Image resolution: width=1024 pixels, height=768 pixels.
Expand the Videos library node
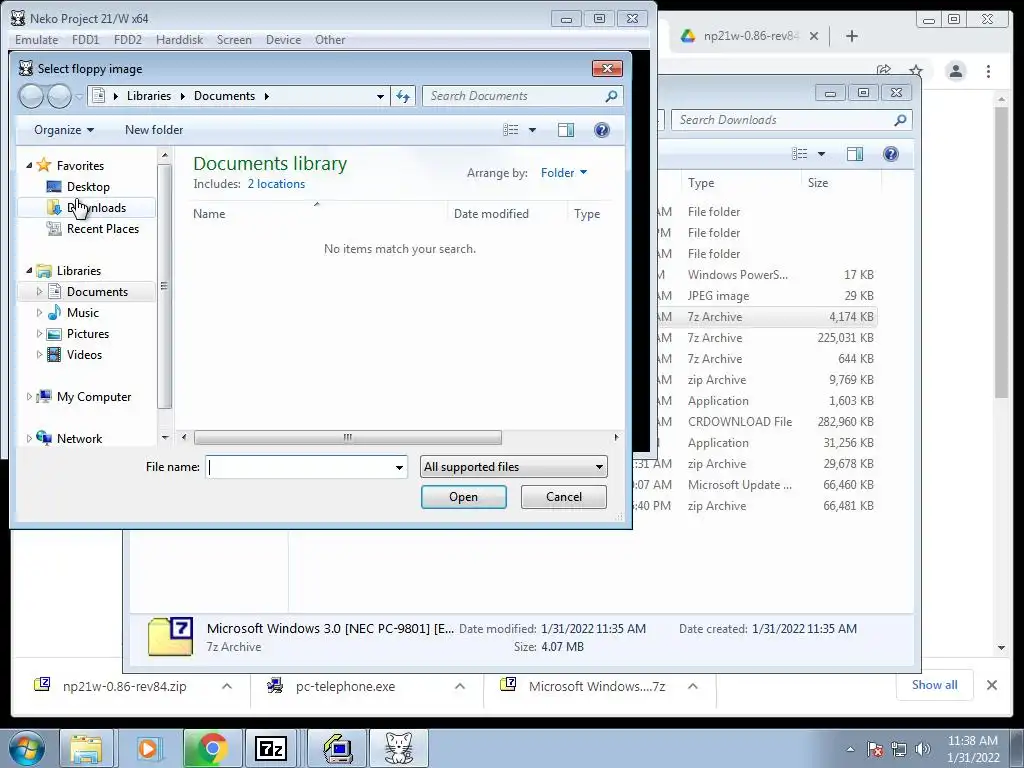39,355
